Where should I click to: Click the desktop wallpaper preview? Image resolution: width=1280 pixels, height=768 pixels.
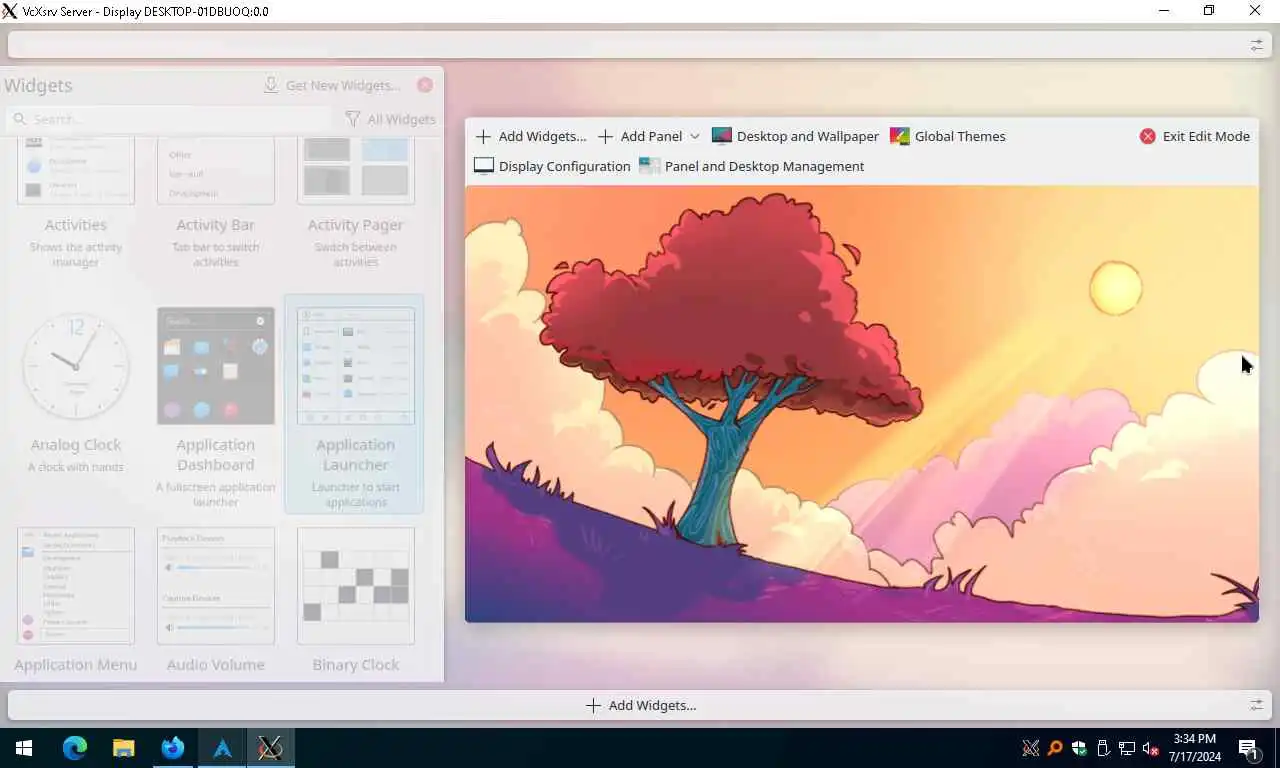point(861,404)
